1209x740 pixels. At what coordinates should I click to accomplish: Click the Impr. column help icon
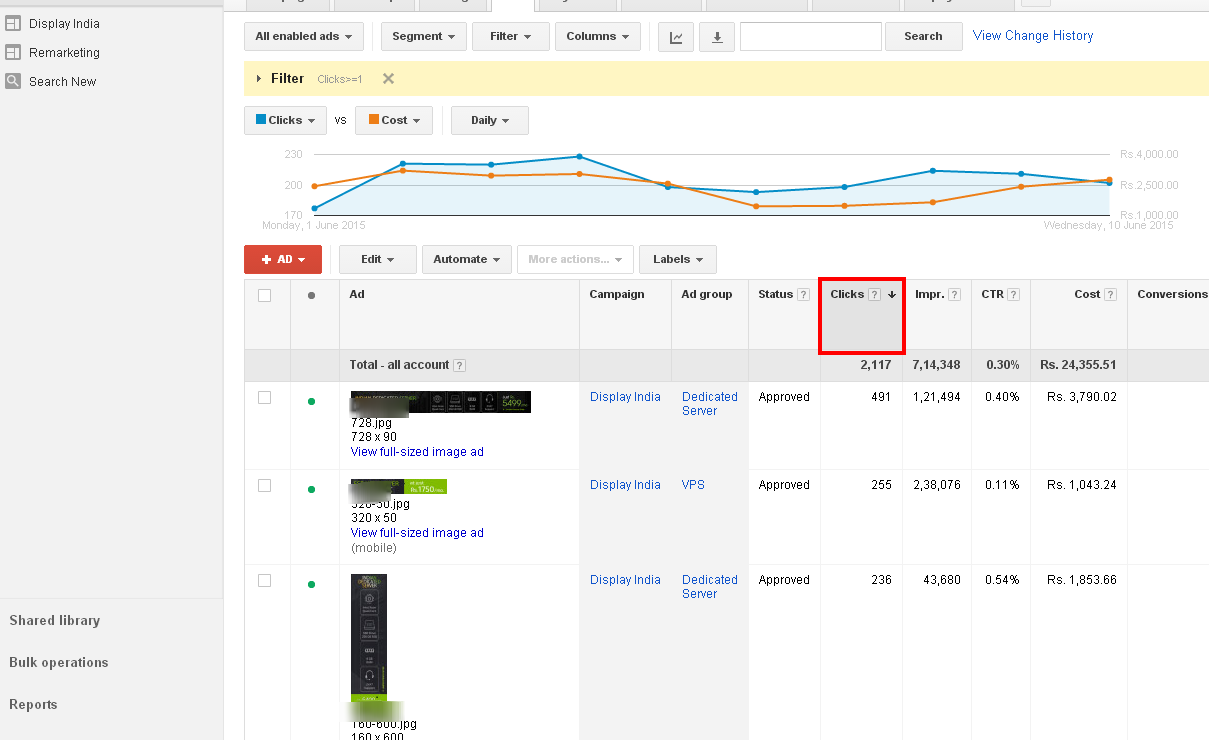954,295
